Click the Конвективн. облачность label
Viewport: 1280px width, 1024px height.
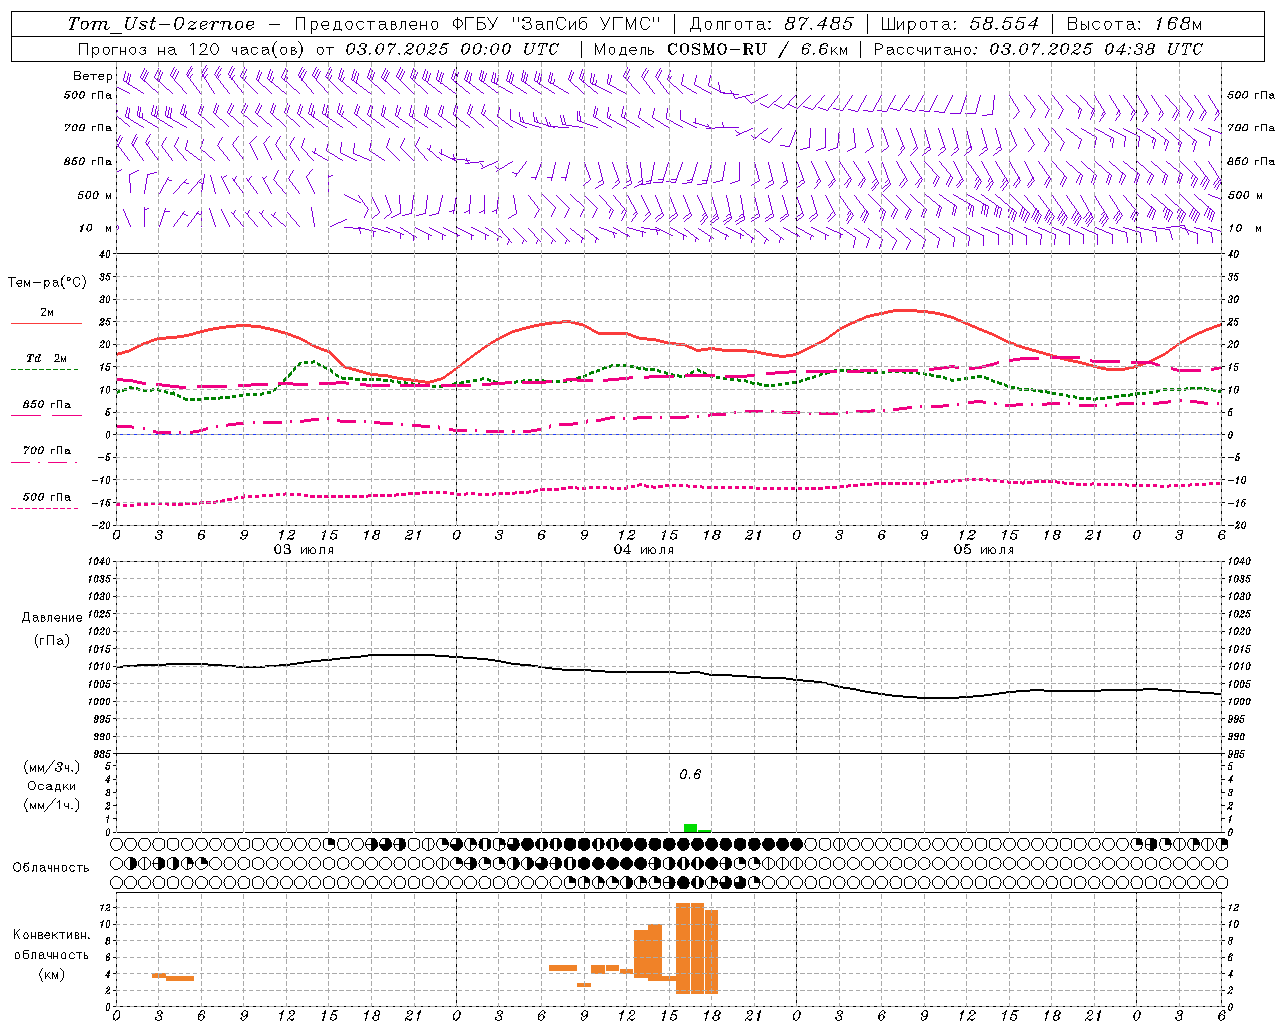51,945
